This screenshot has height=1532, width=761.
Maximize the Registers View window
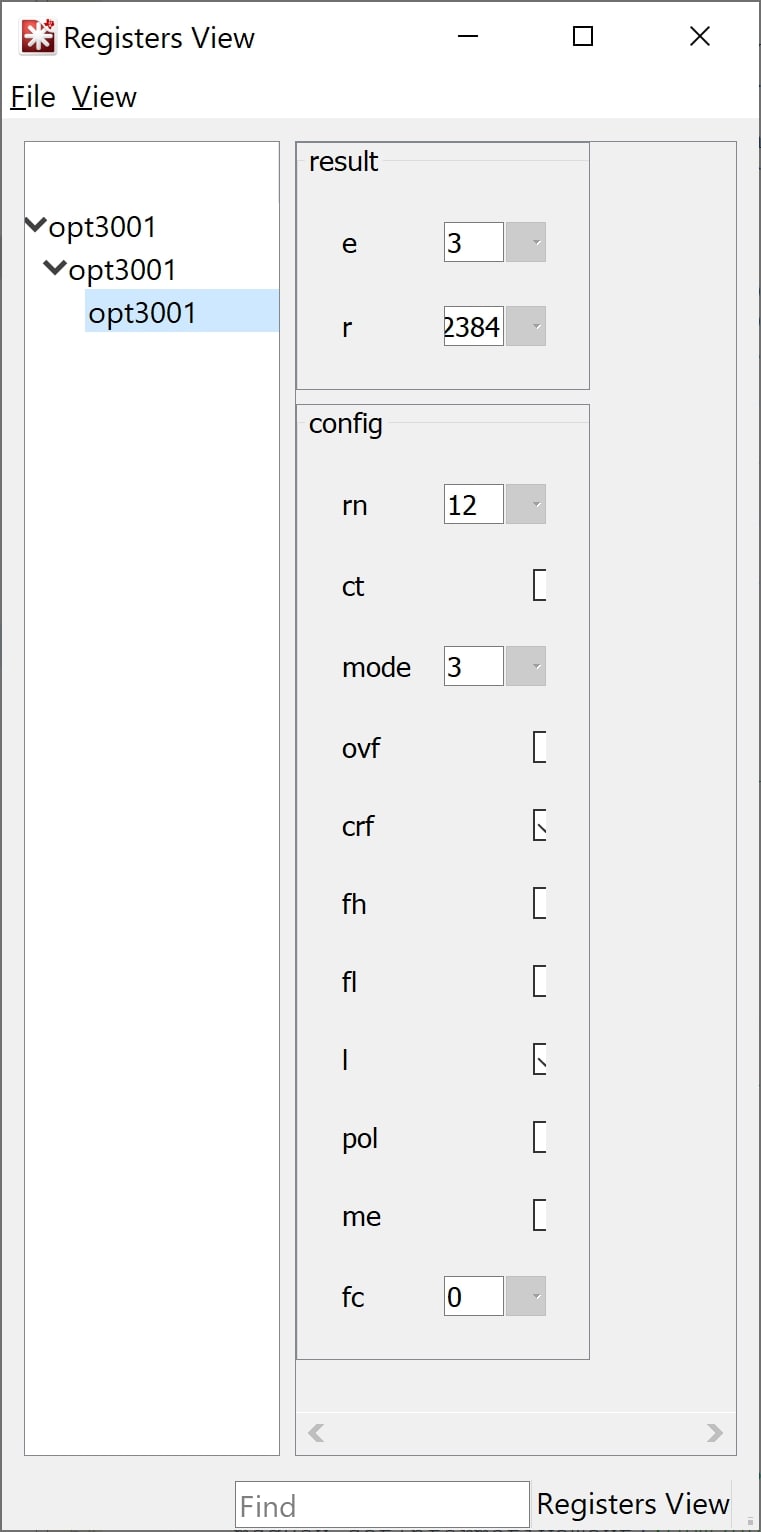tap(583, 37)
